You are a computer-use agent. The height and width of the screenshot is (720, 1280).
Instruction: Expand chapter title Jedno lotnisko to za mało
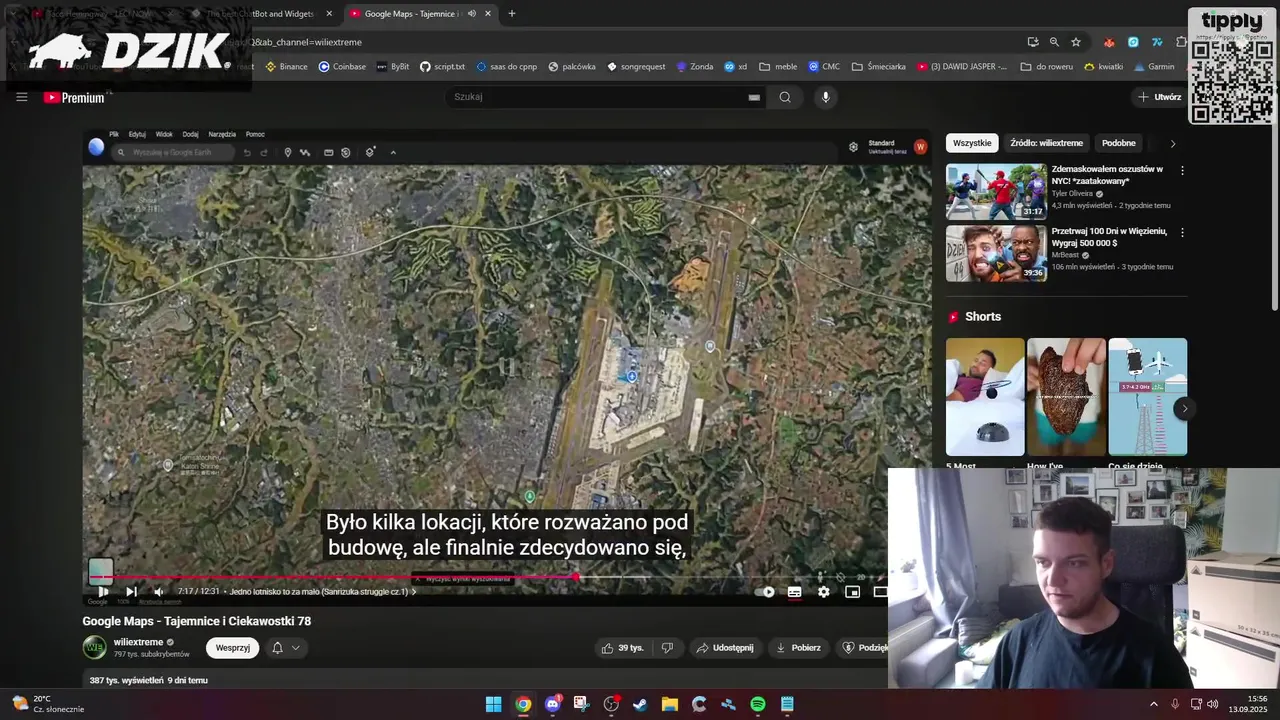pyautogui.click(x=323, y=591)
